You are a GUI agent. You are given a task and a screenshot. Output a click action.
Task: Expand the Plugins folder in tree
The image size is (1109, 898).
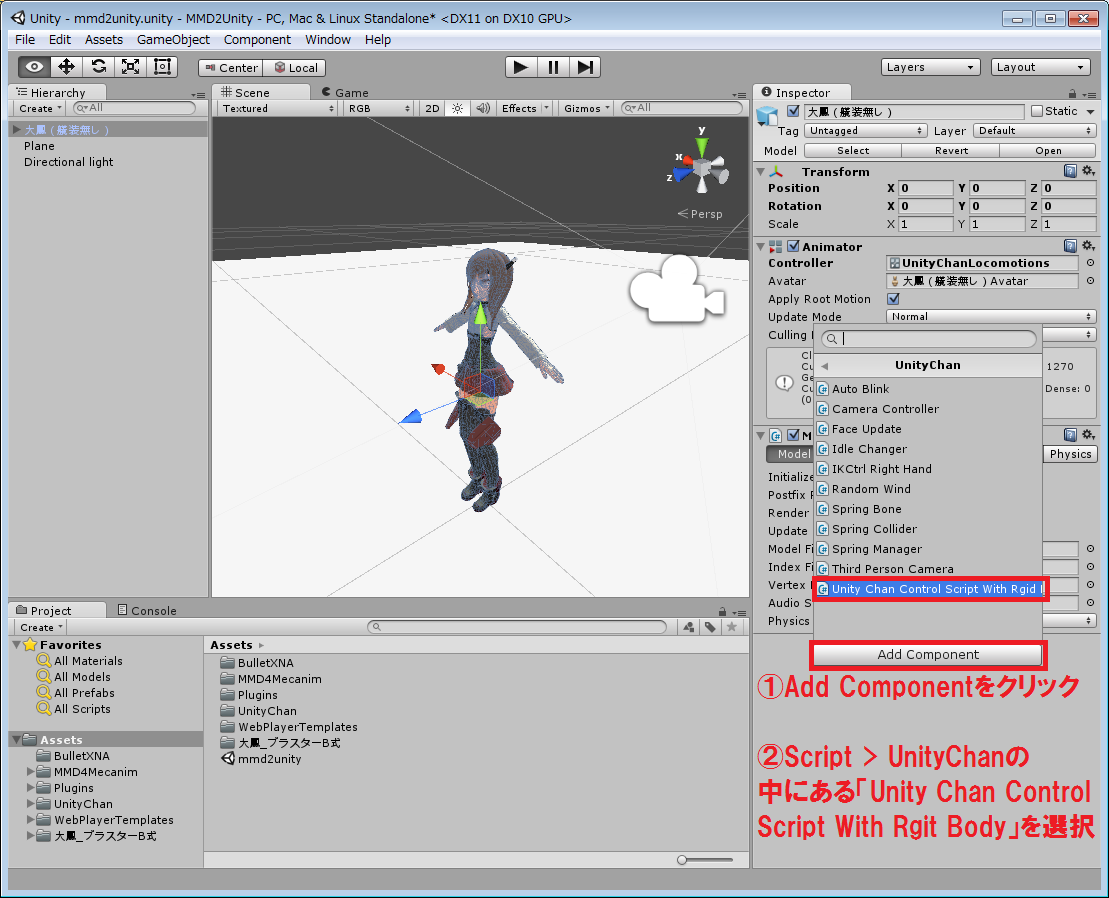point(30,788)
